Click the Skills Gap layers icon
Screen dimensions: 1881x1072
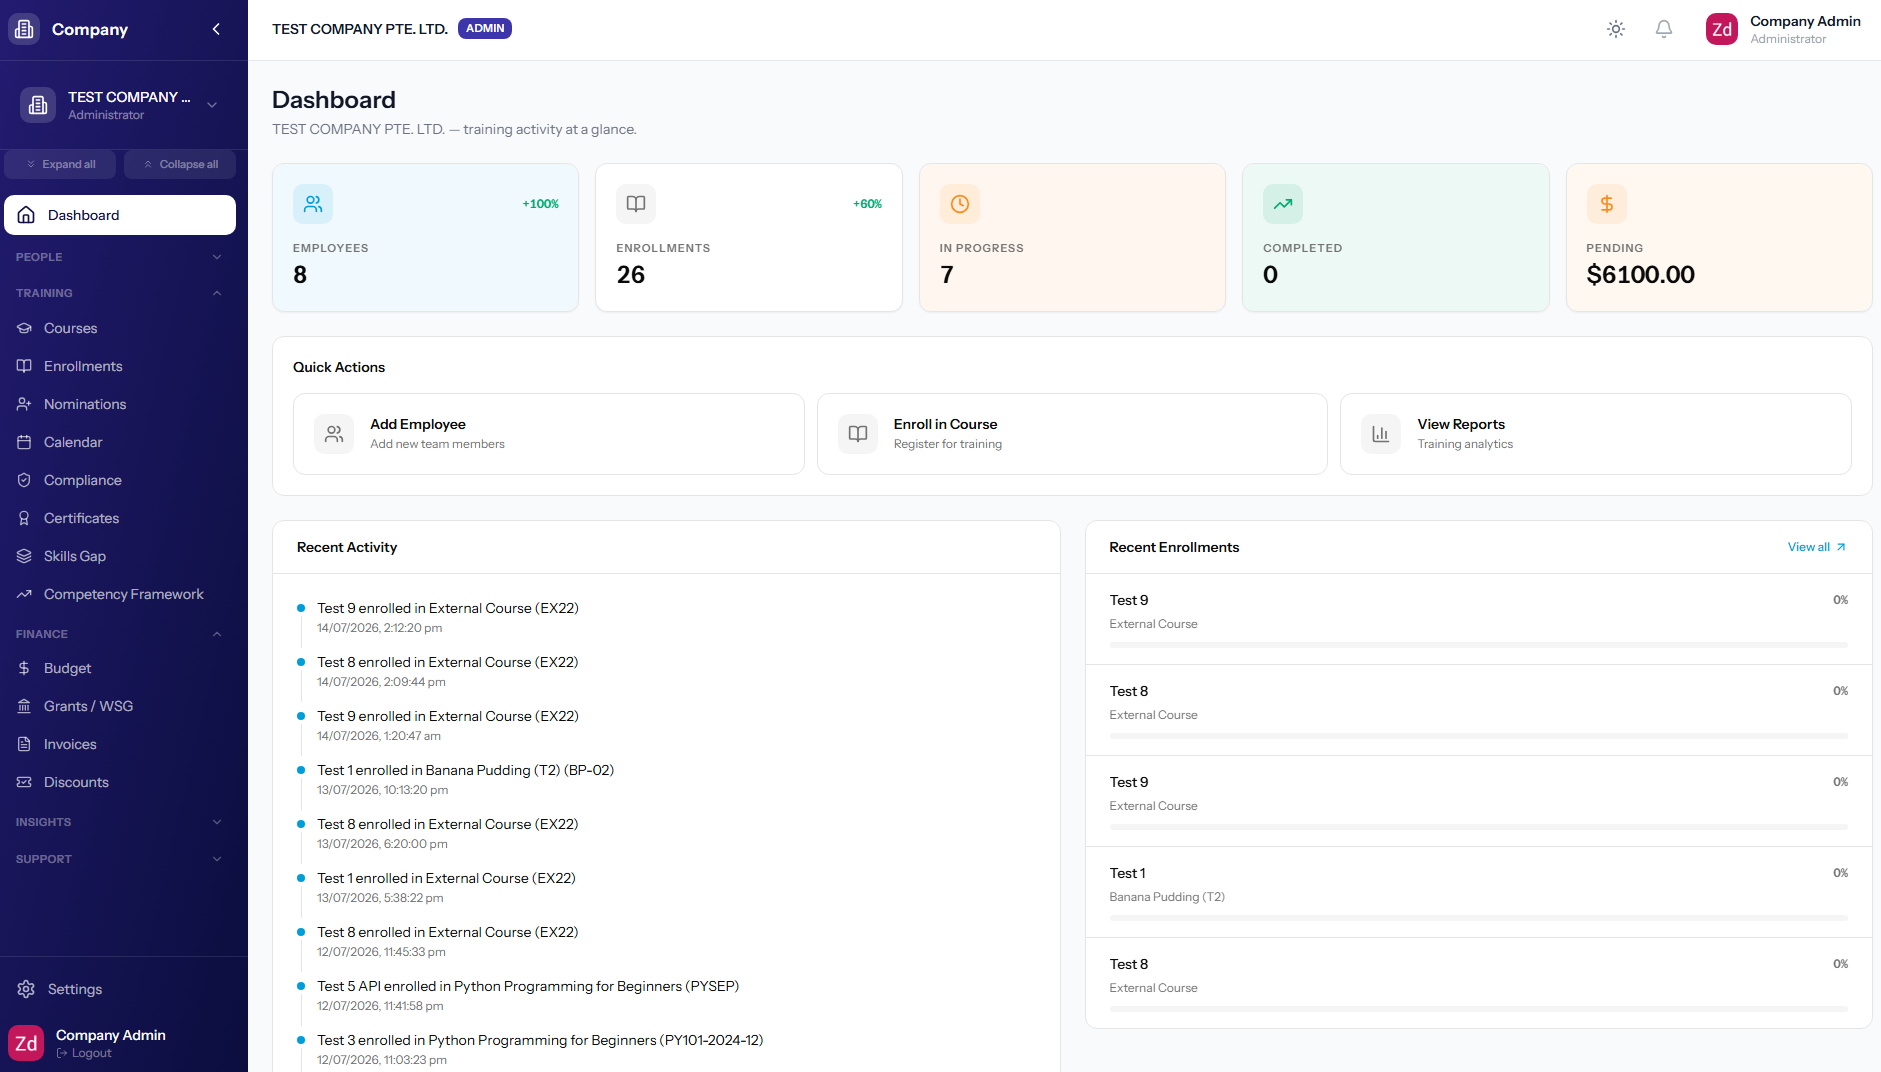pyautogui.click(x=24, y=556)
